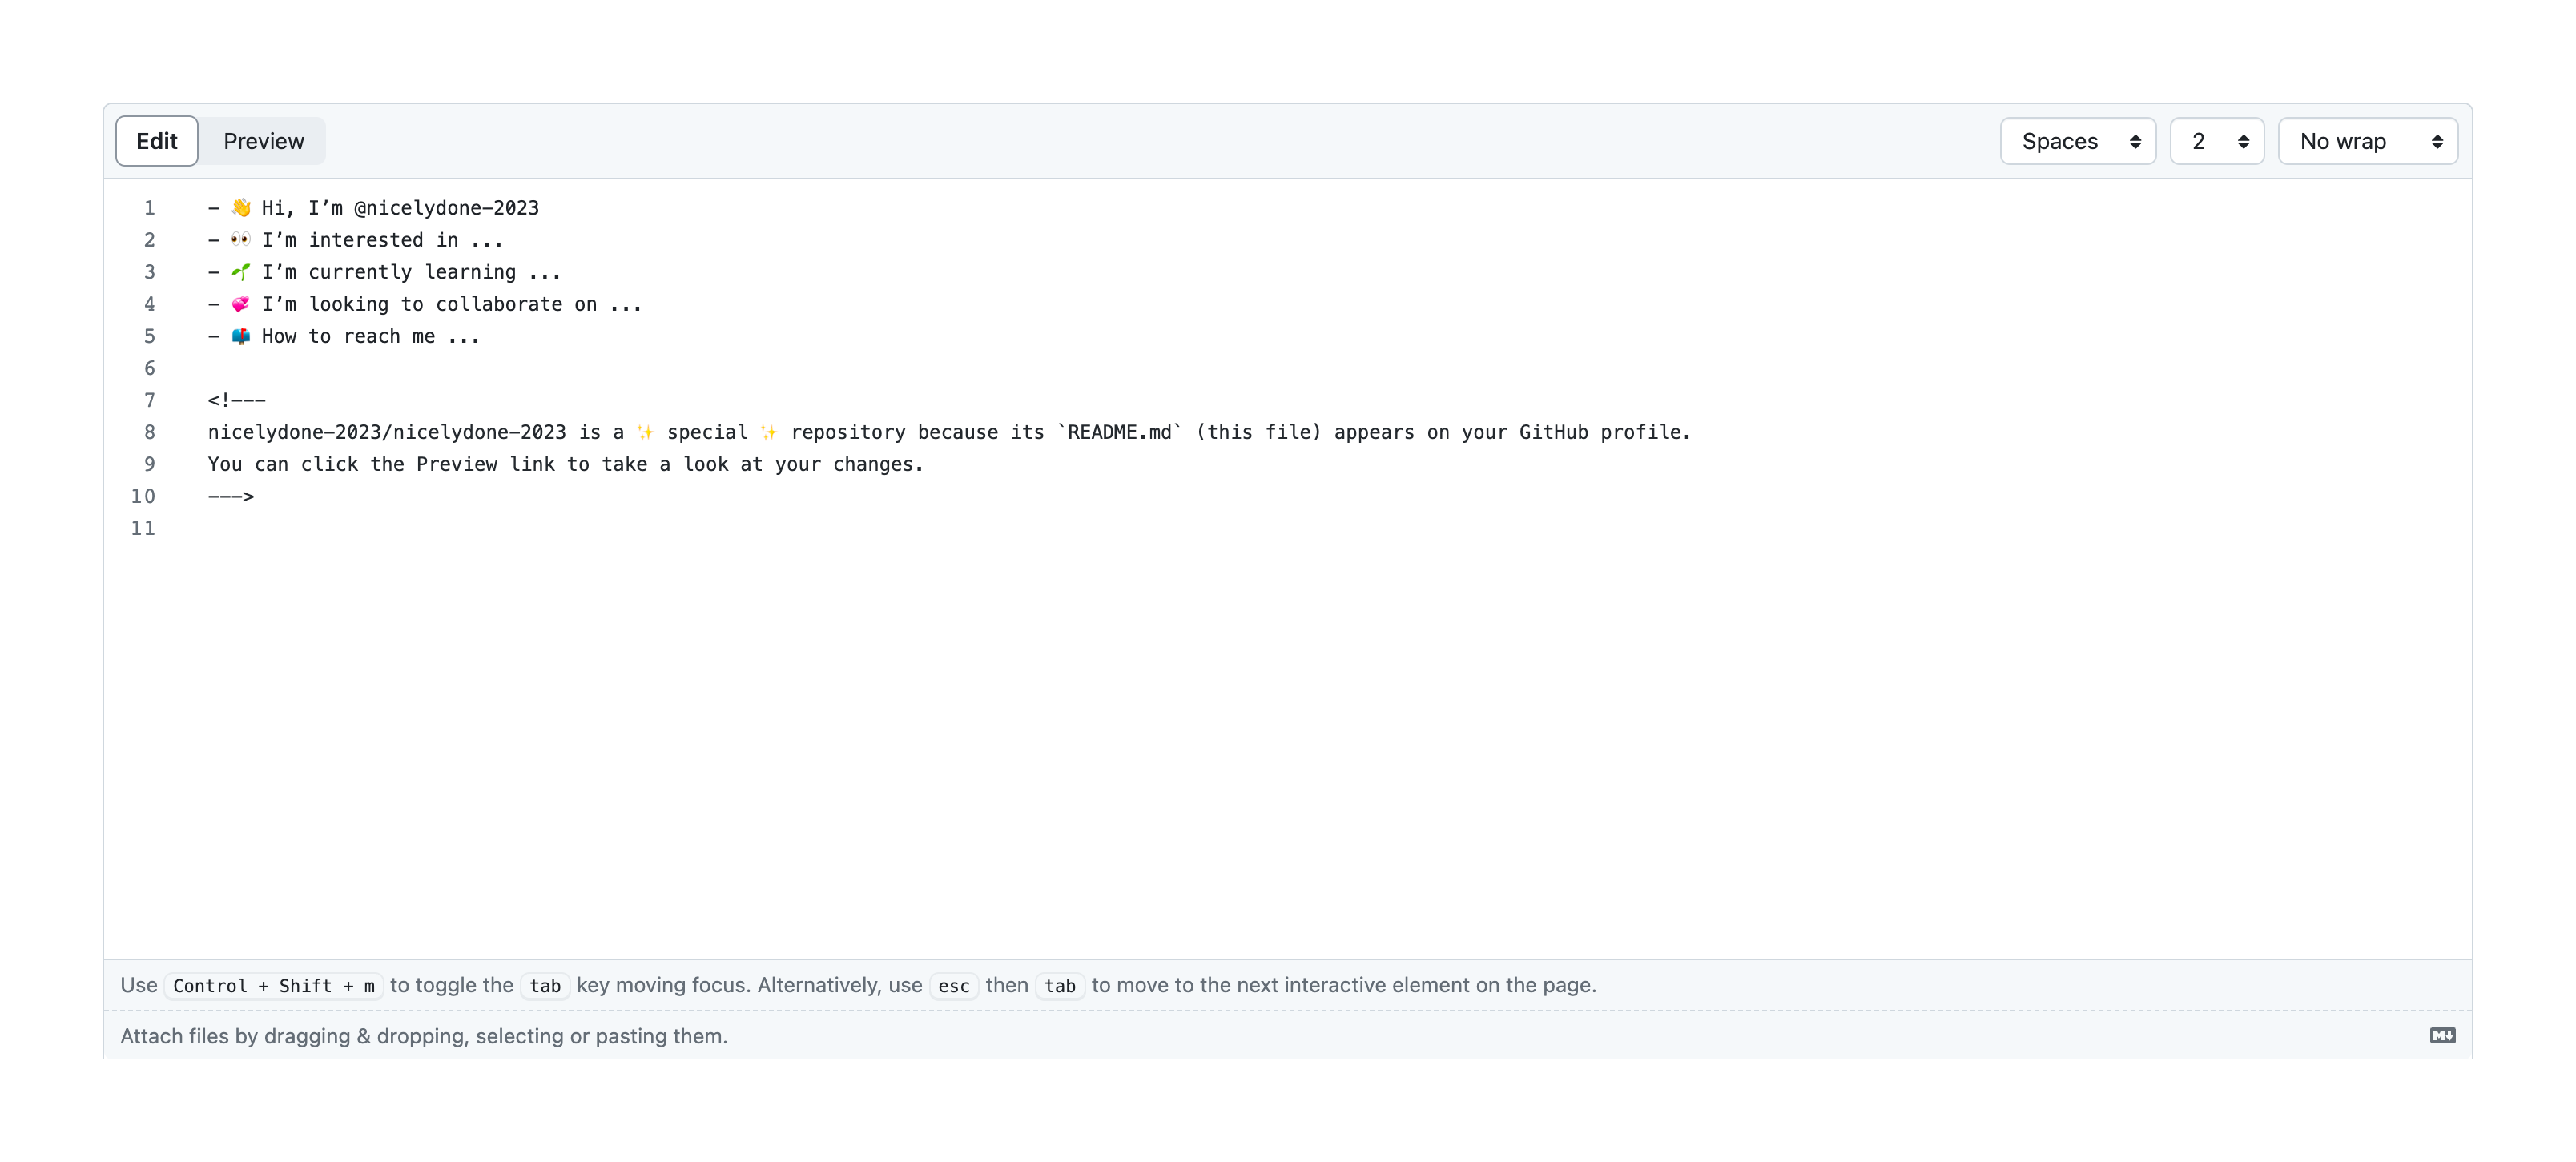Open the Spaces indent mode dropdown
The width and height of the screenshot is (2576, 1162).
(2077, 141)
